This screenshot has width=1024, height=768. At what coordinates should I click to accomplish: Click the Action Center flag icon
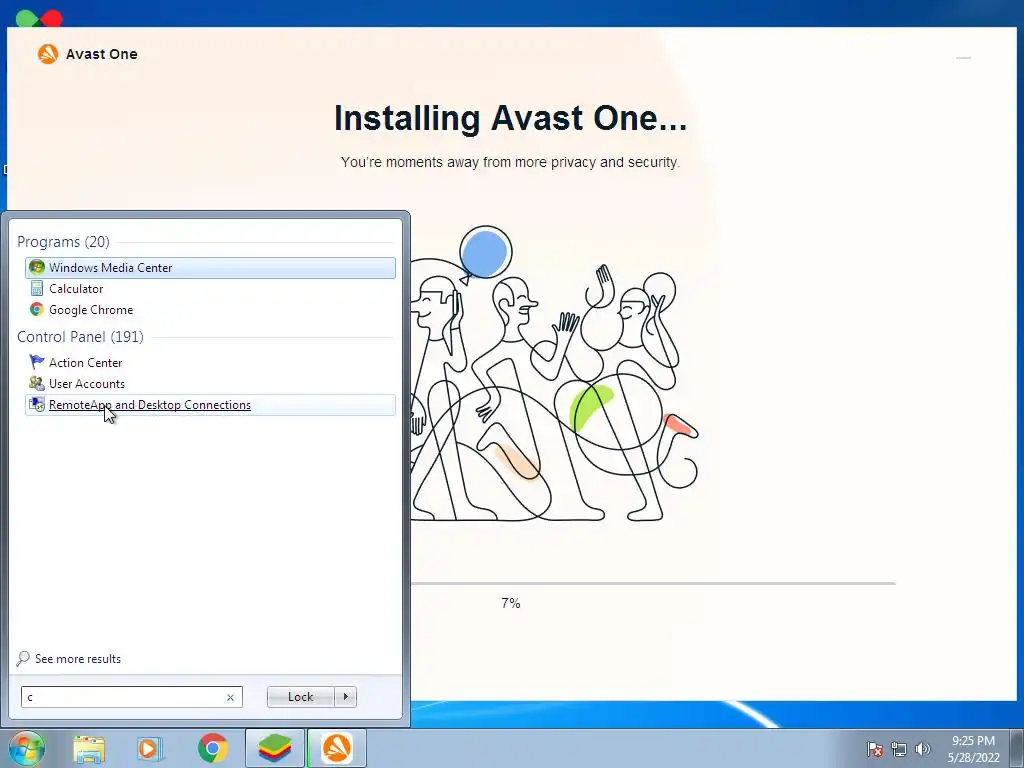pyautogui.click(x=37, y=362)
